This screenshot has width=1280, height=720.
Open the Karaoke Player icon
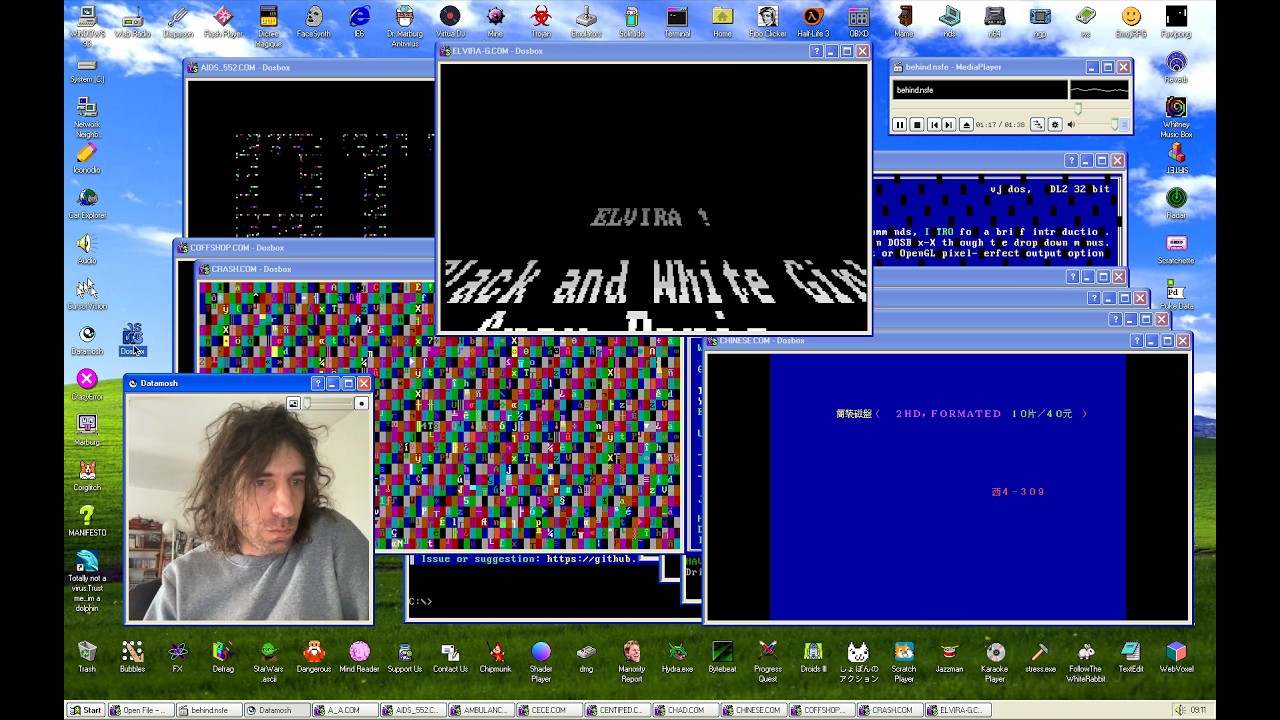tap(995, 661)
